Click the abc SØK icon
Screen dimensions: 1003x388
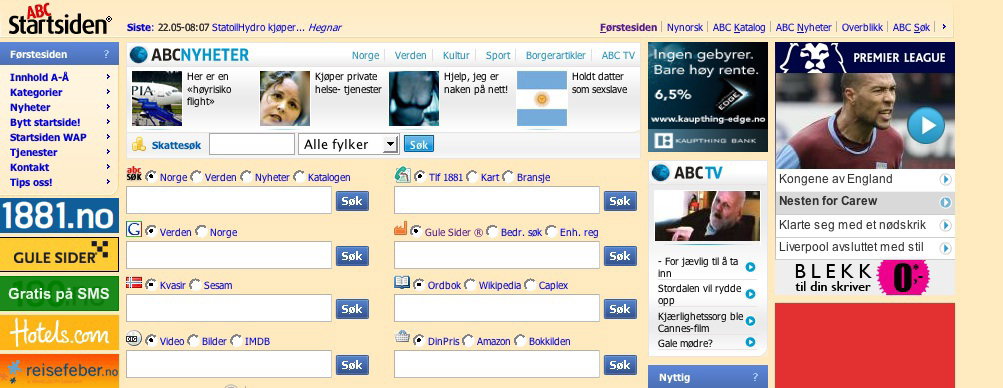[x=134, y=173]
